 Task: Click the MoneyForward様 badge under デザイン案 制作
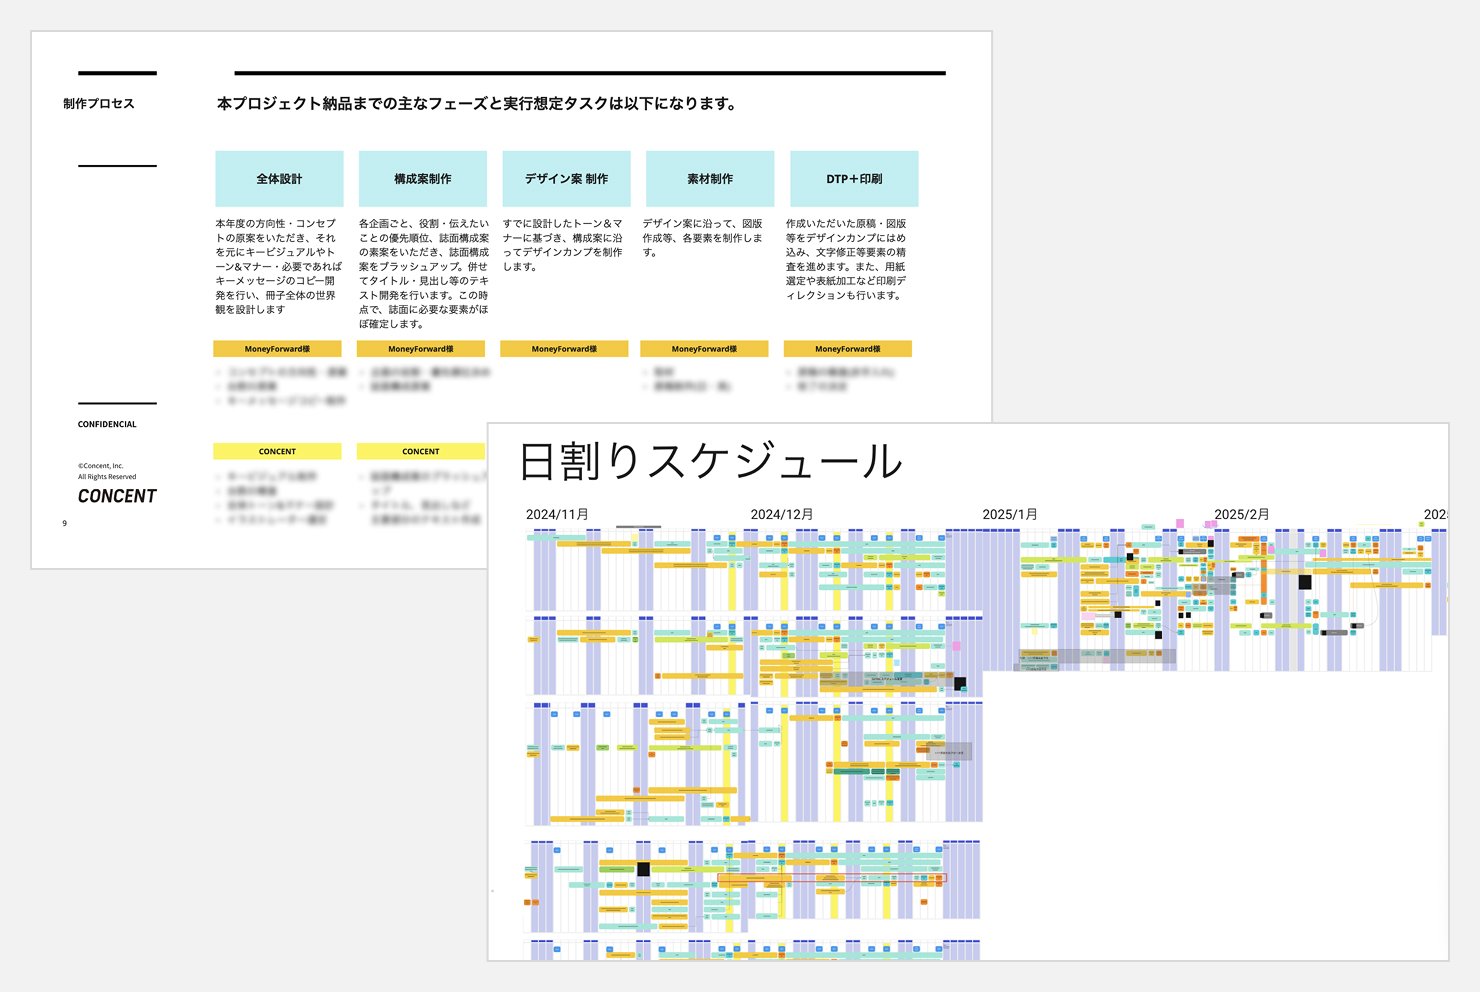point(566,348)
